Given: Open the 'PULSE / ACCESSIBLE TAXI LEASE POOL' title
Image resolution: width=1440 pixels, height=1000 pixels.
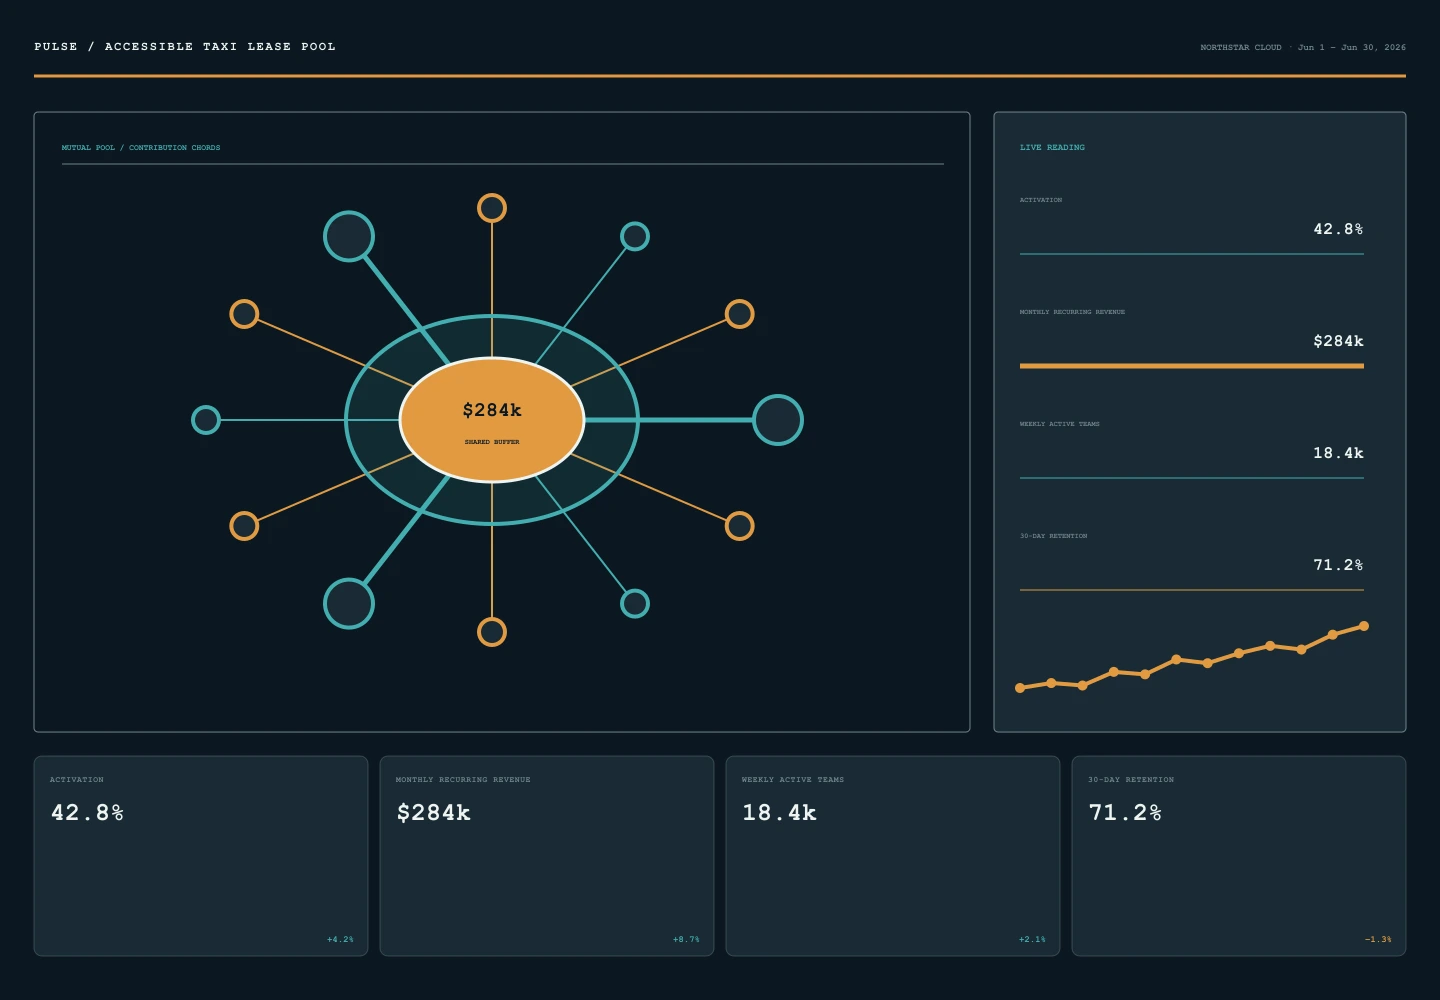Looking at the screenshot, I should 185,47.
